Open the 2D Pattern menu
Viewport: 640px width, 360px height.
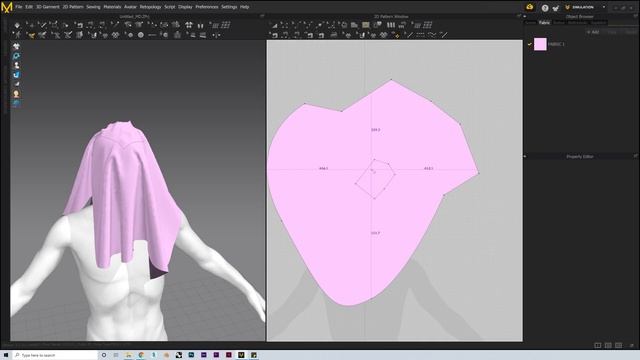[x=73, y=7]
